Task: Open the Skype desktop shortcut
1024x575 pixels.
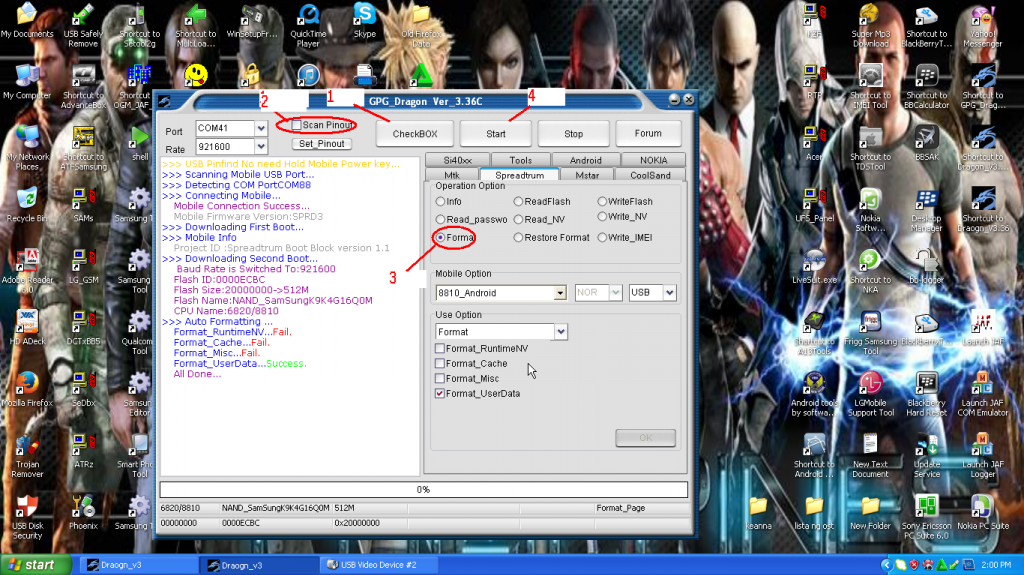Action: (x=364, y=15)
